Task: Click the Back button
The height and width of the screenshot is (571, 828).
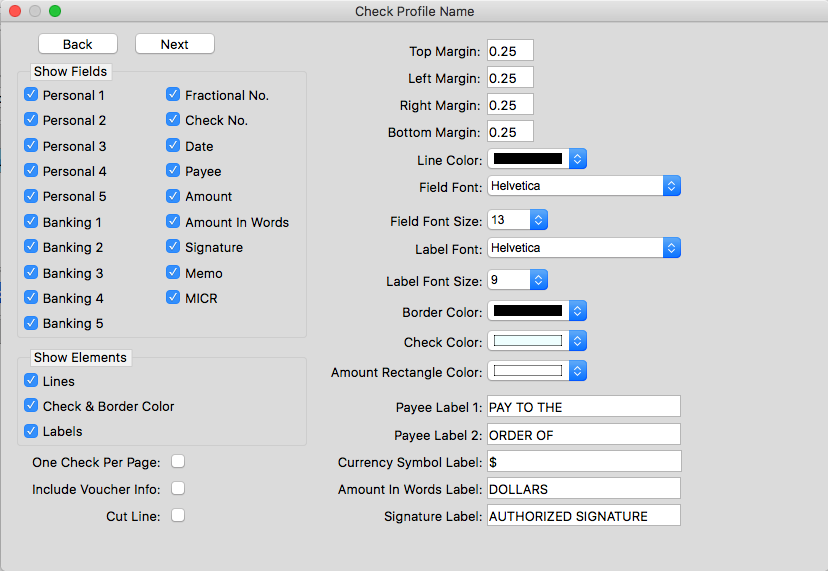Action: tap(78, 44)
